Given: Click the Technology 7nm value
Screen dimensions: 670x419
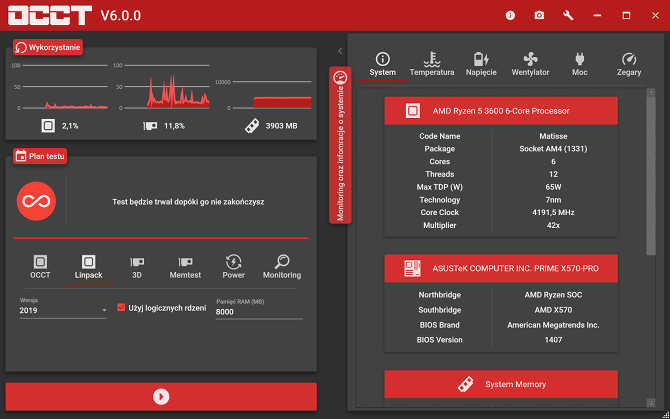Looking at the screenshot, I should (x=553, y=199).
